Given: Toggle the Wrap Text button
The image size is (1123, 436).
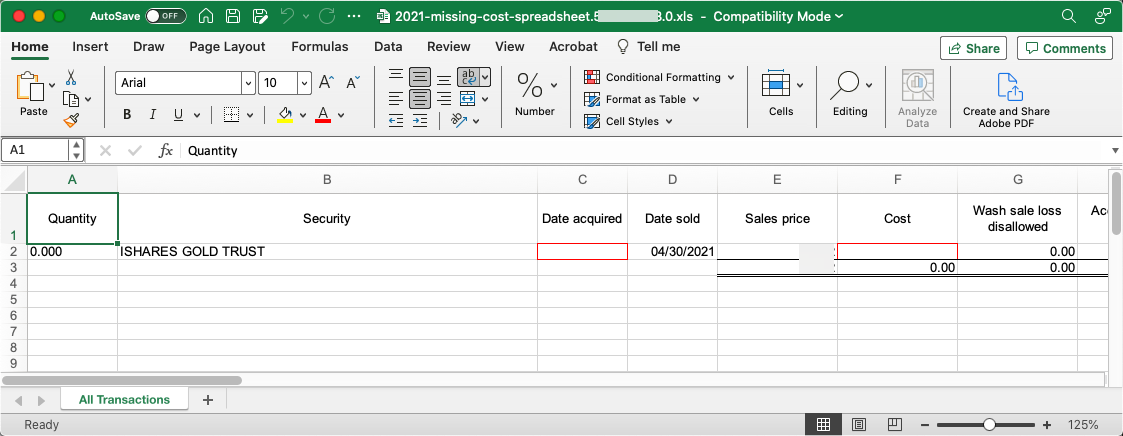Looking at the screenshot, I should 468,77.
